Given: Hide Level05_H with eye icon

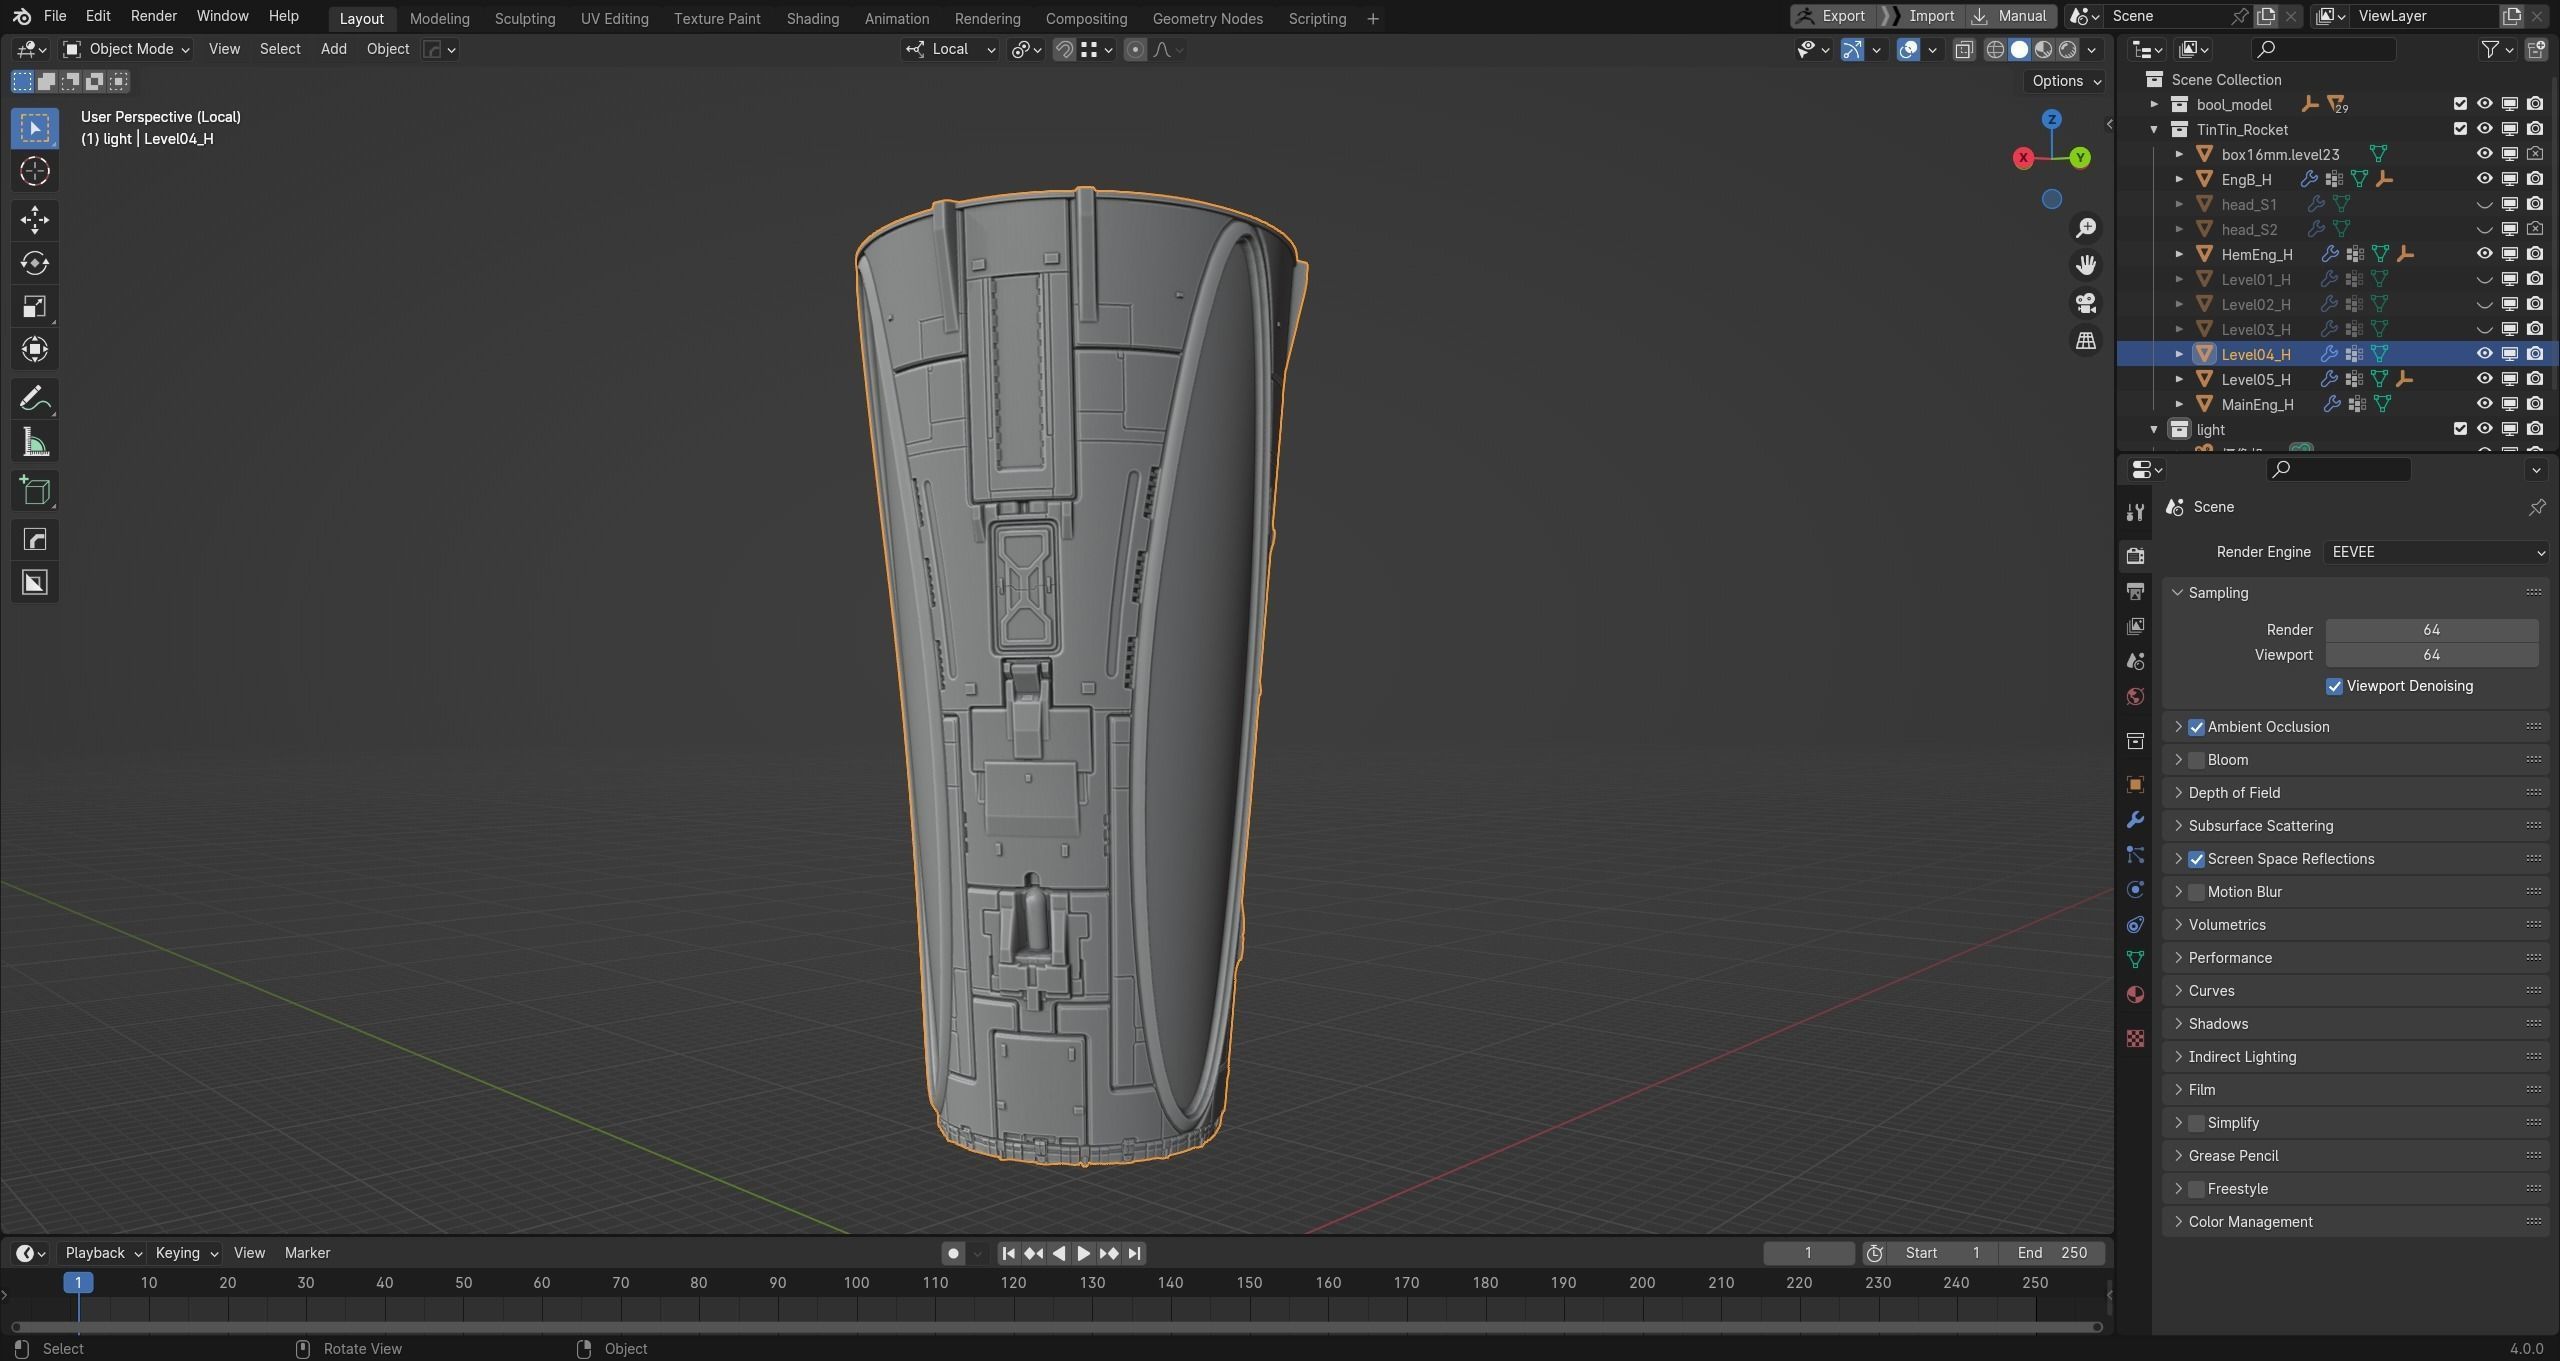Looking at the screenshot, I should (x=2484, y=379).
